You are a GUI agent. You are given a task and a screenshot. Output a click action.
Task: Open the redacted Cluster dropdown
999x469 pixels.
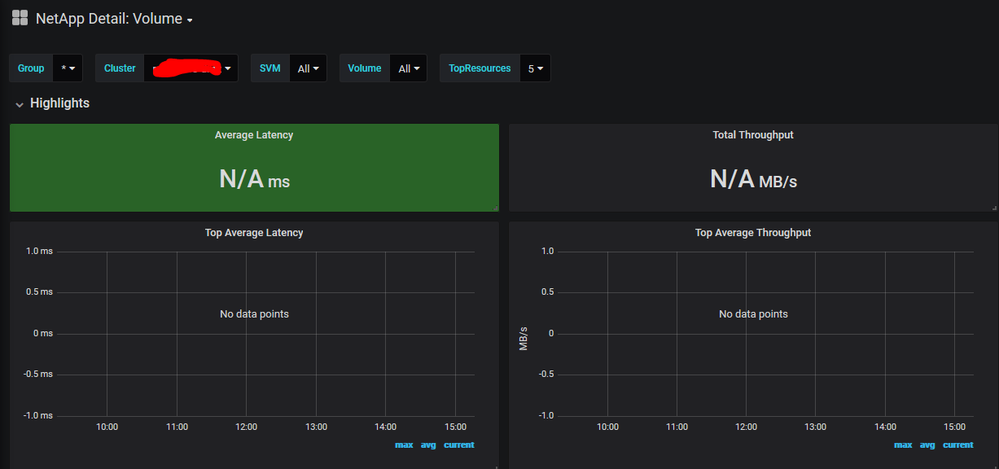tap(191, 68)
